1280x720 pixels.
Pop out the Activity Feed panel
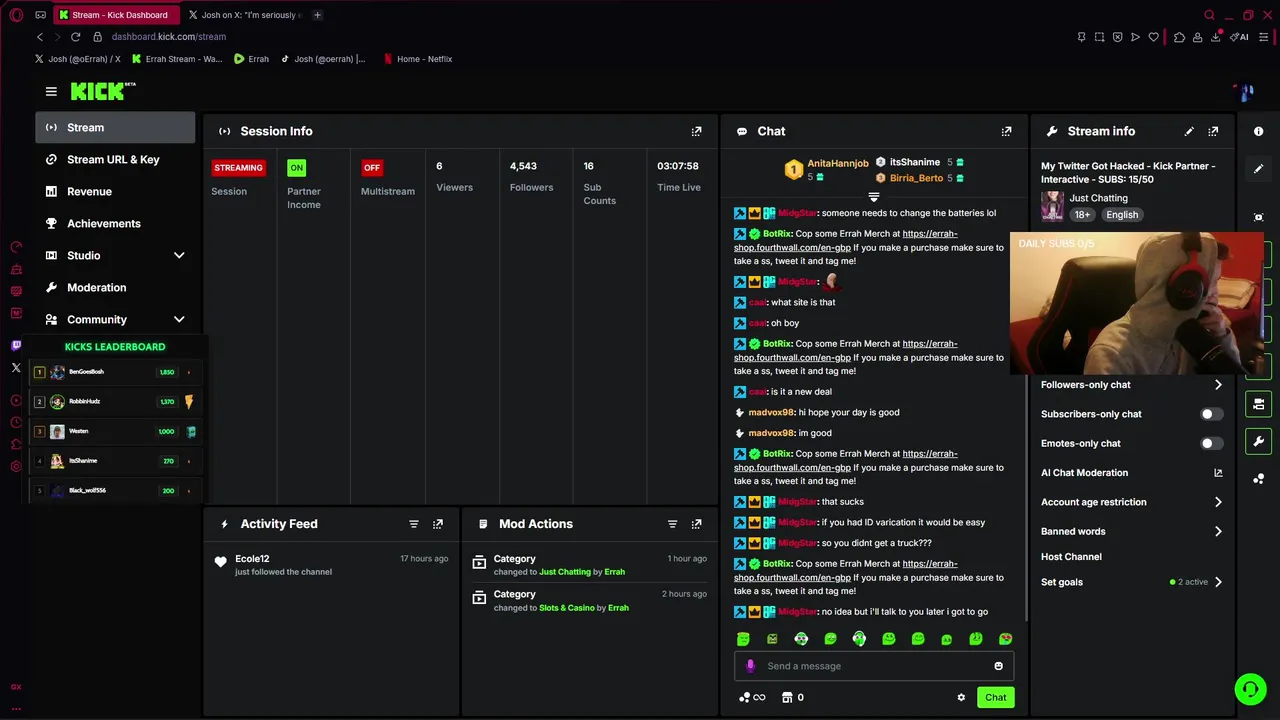438,524
